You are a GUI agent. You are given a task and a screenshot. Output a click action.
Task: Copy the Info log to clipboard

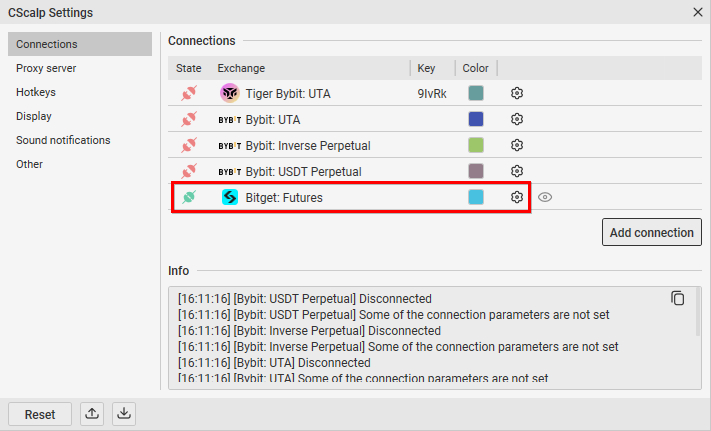point(678,298)
